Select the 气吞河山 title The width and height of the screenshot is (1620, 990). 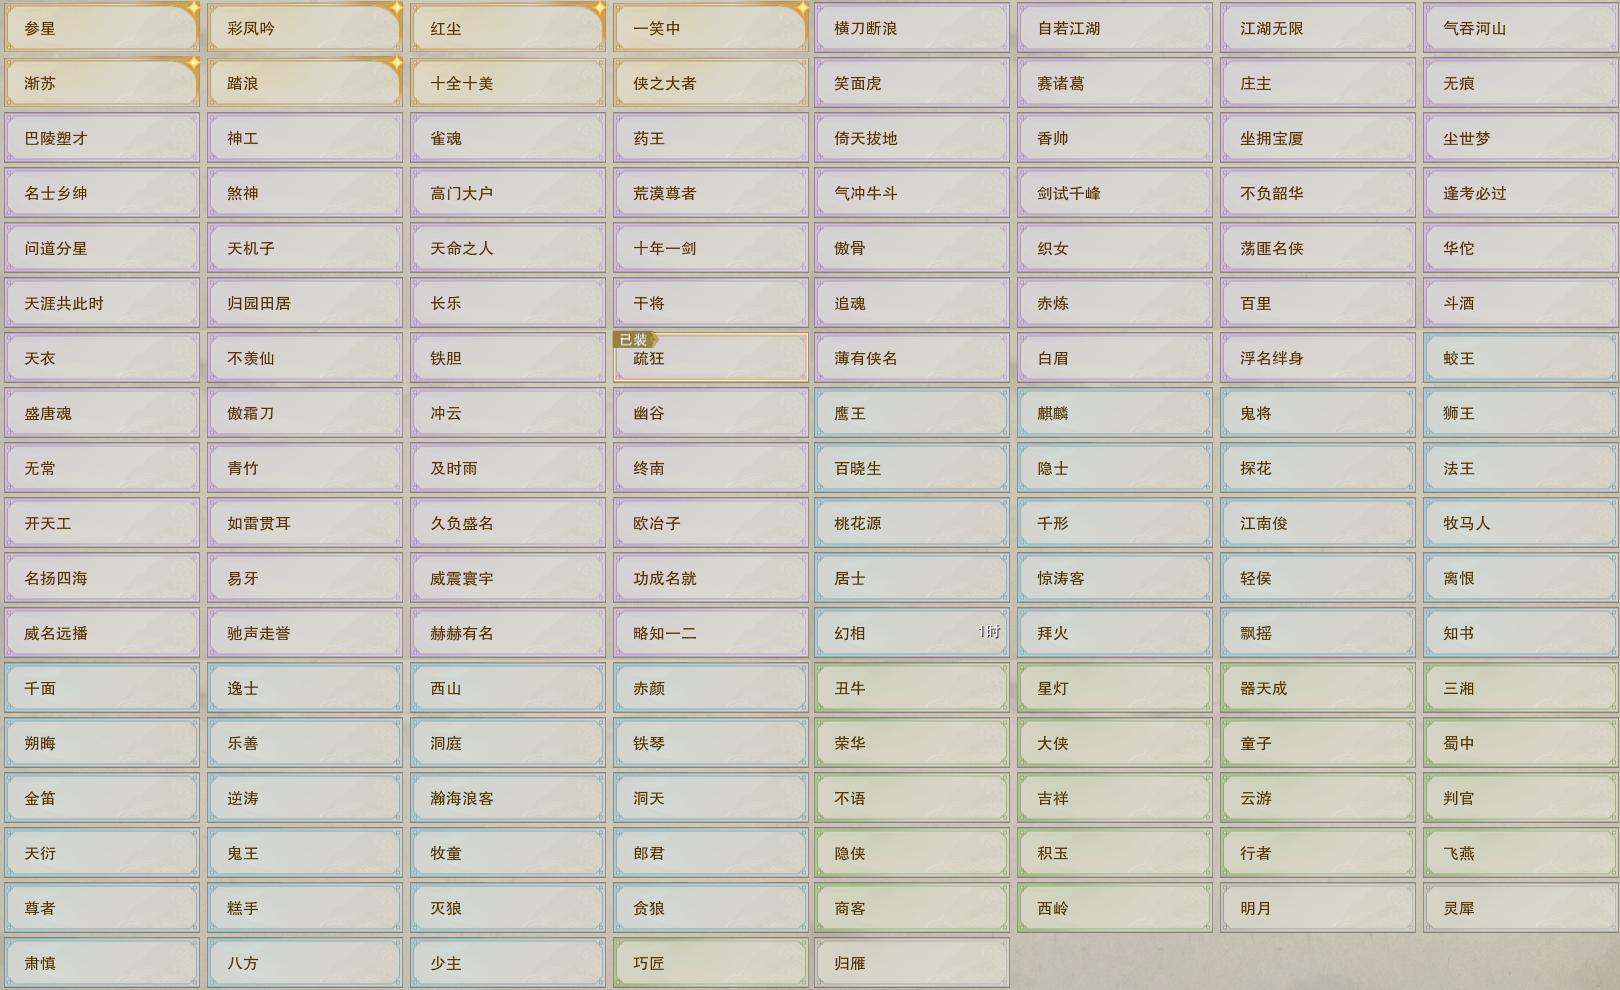click(x=1520, y=28)
